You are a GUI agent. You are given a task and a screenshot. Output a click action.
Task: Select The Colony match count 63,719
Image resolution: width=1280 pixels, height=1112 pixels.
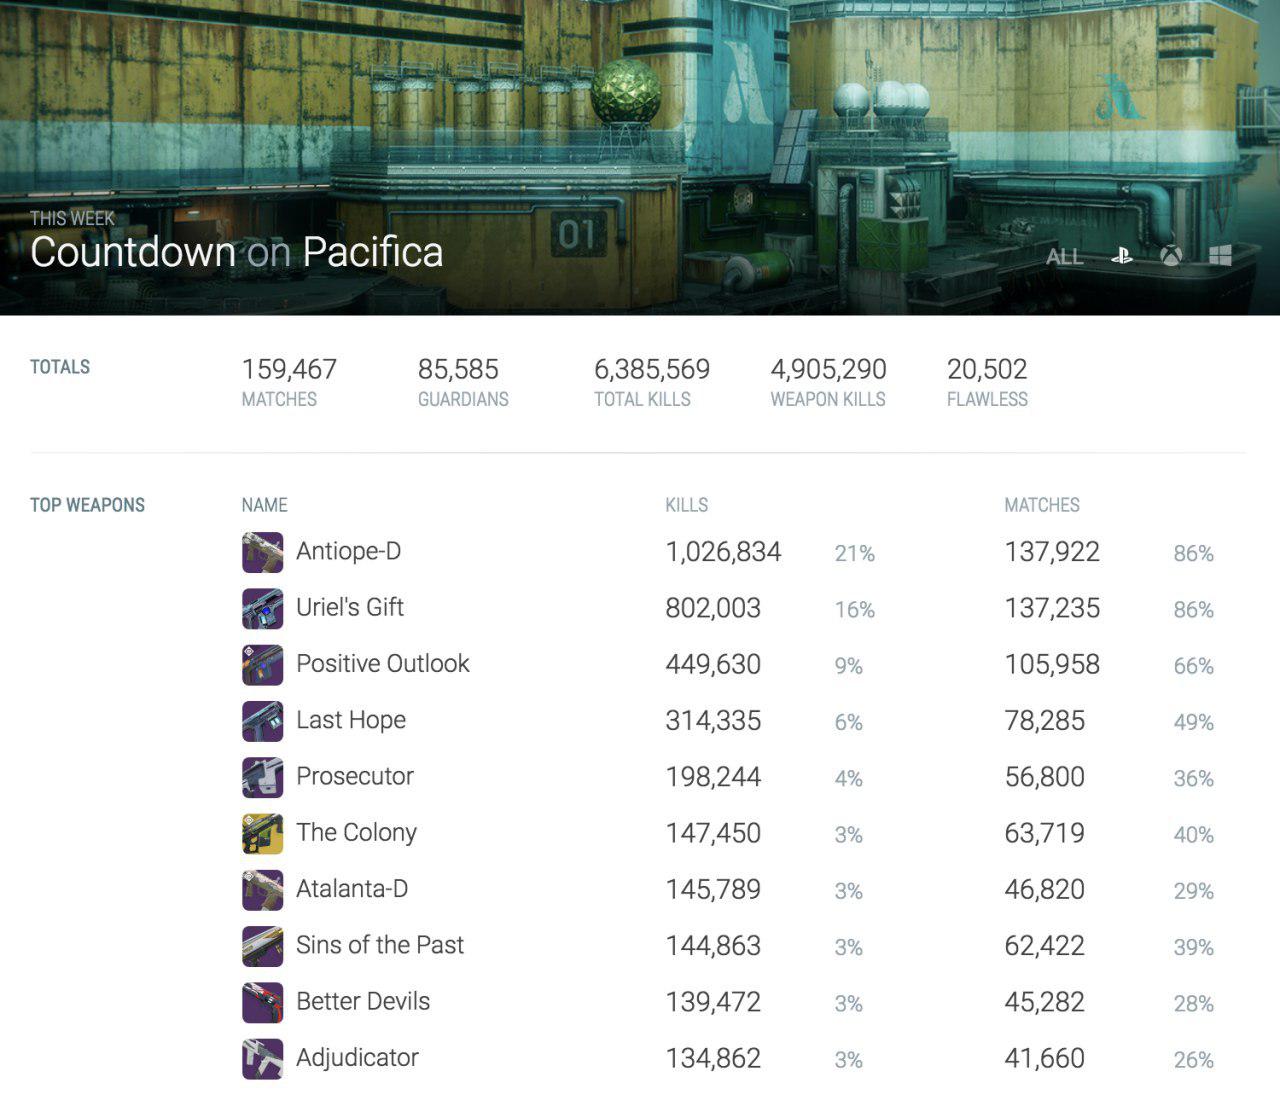(1045, 833)
